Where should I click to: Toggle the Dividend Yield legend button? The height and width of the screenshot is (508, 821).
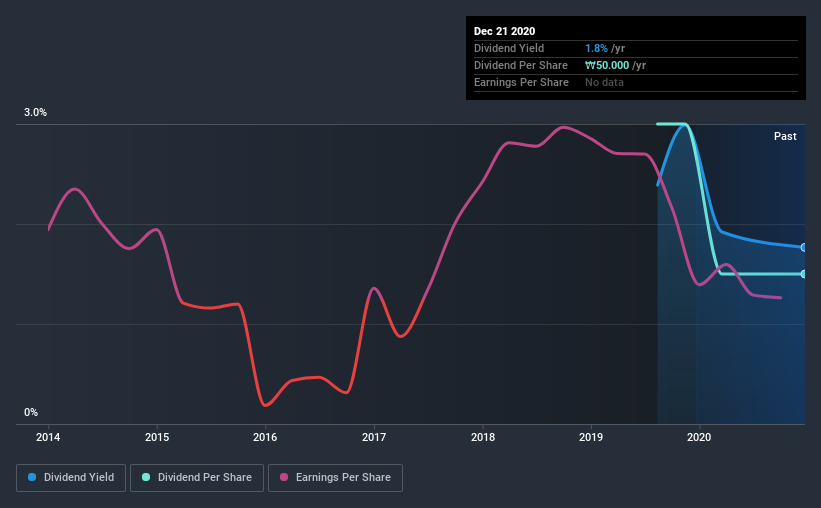coord(71,478)
